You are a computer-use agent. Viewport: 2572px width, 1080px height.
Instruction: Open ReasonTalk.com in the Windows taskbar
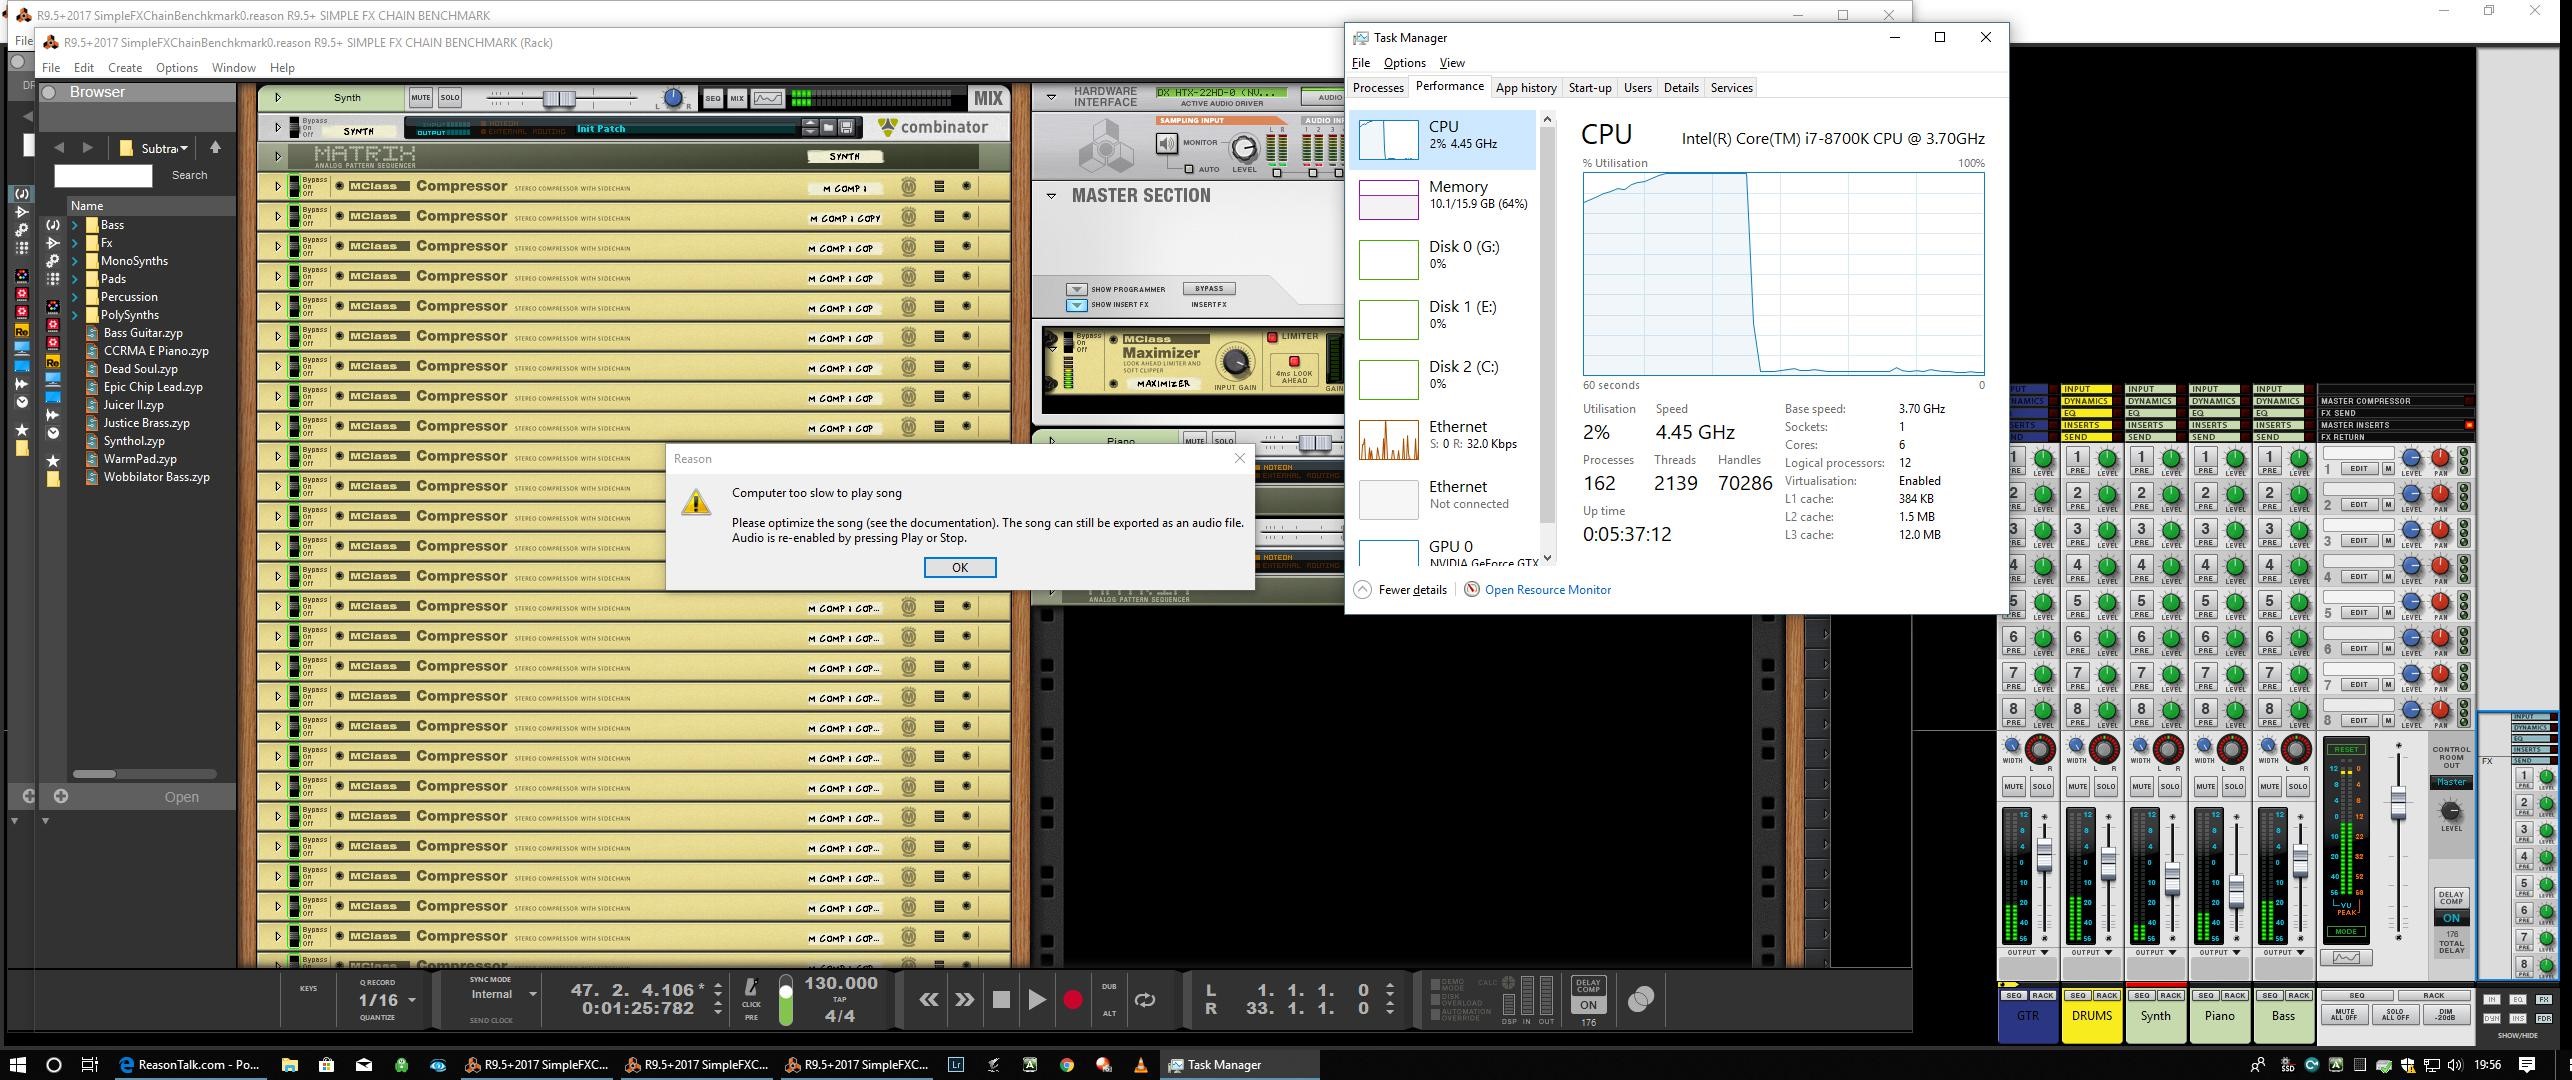(x=189, y=1065)
